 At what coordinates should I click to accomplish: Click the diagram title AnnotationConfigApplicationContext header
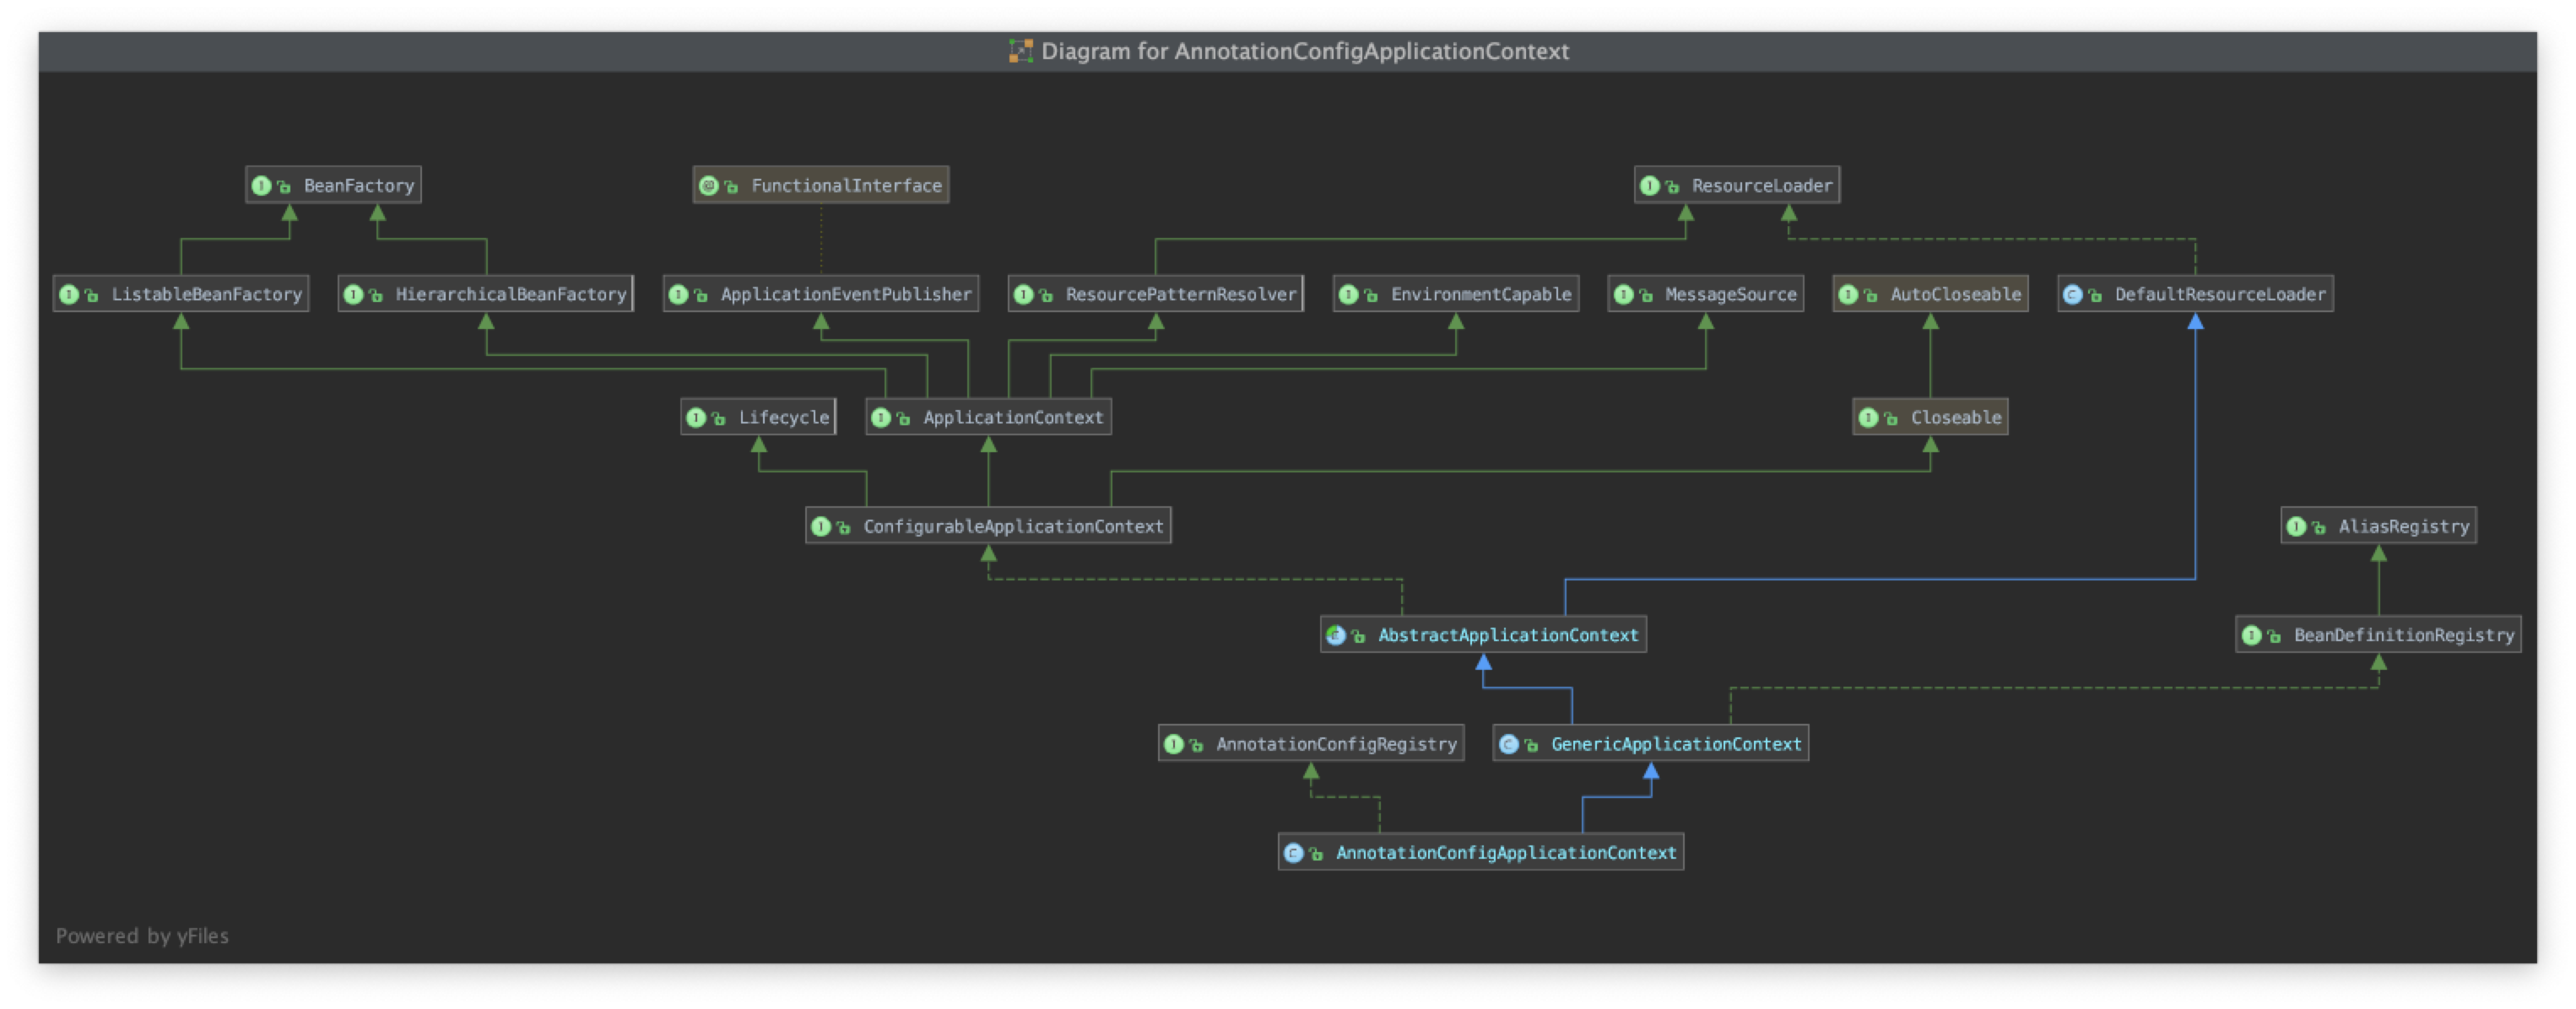tap(1304, 51)
